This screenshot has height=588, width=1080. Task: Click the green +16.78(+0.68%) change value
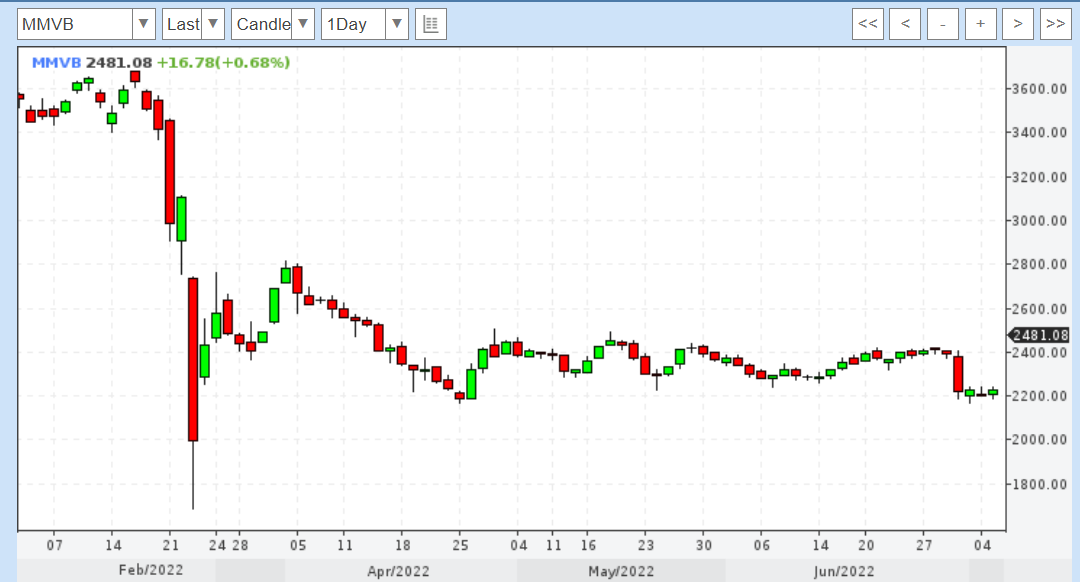(x=223, y=63)
